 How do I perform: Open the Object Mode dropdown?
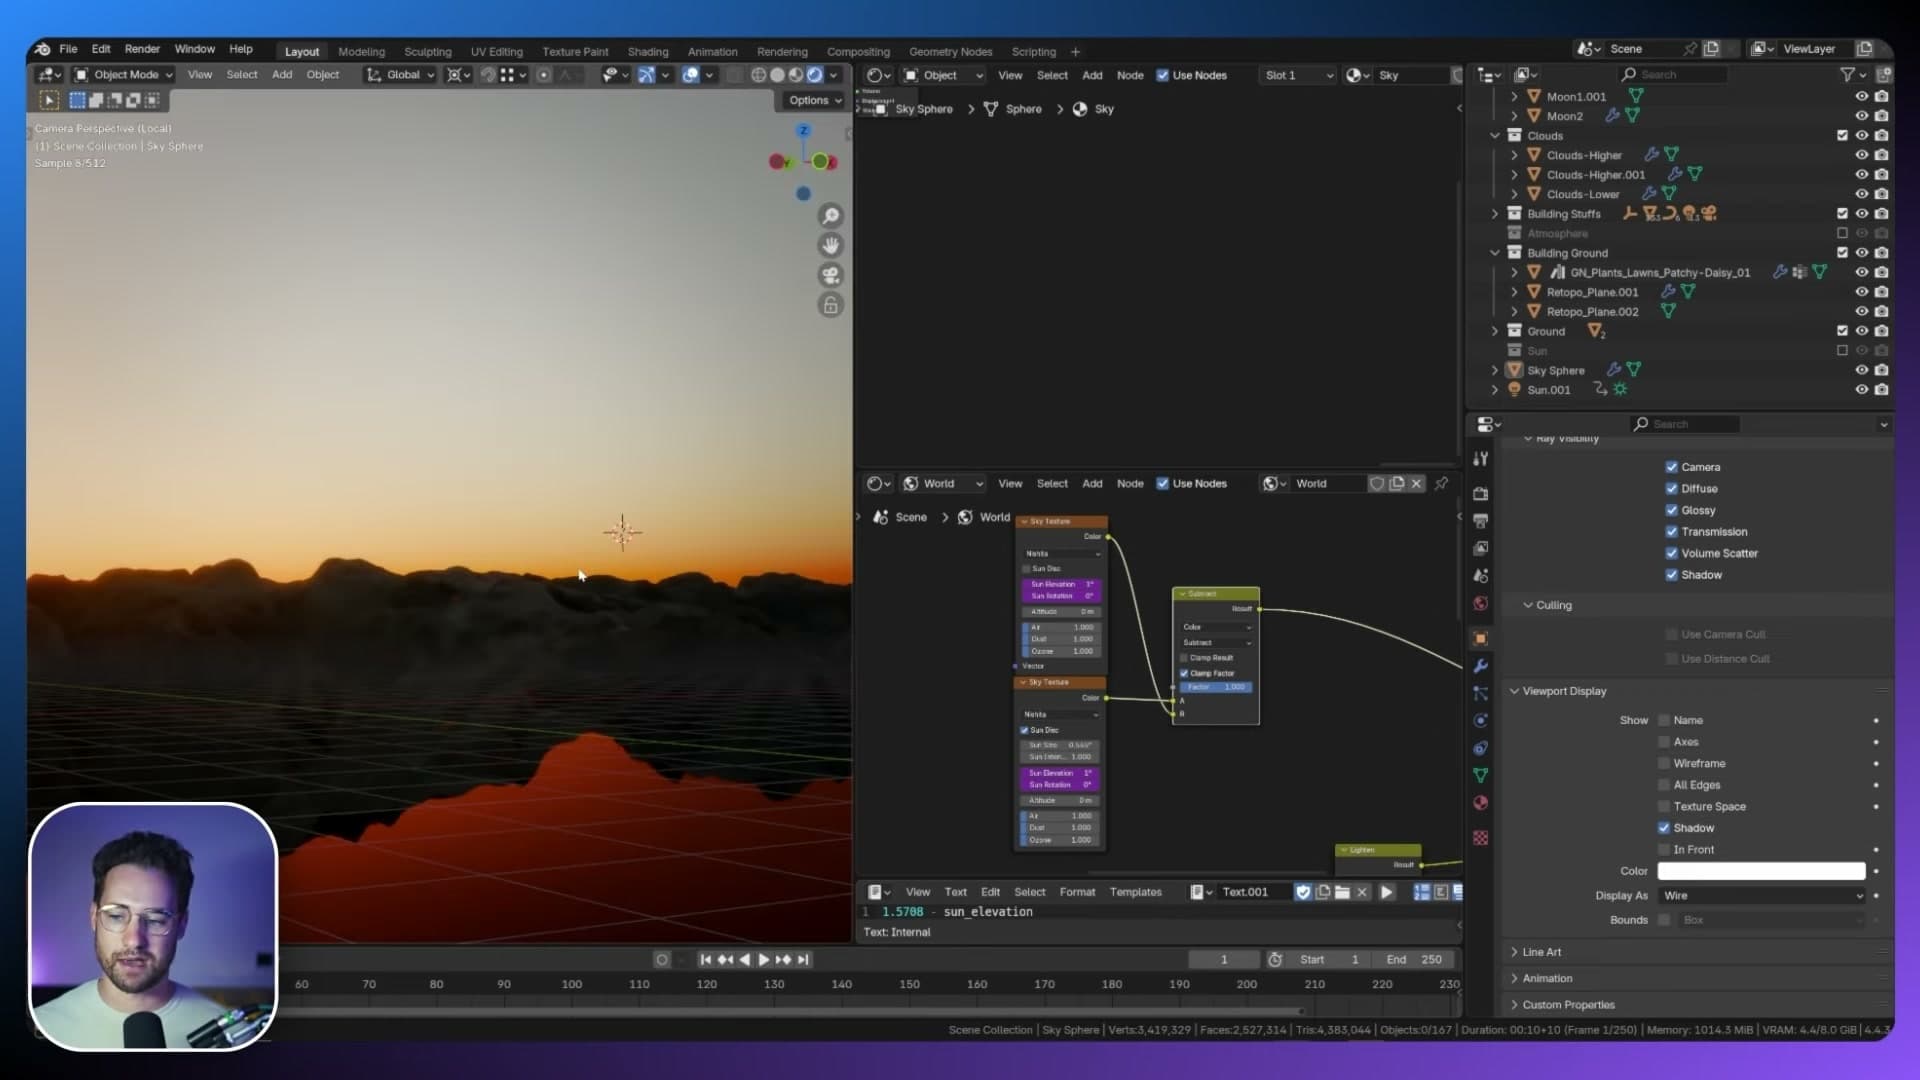click(x=124, y=75)
